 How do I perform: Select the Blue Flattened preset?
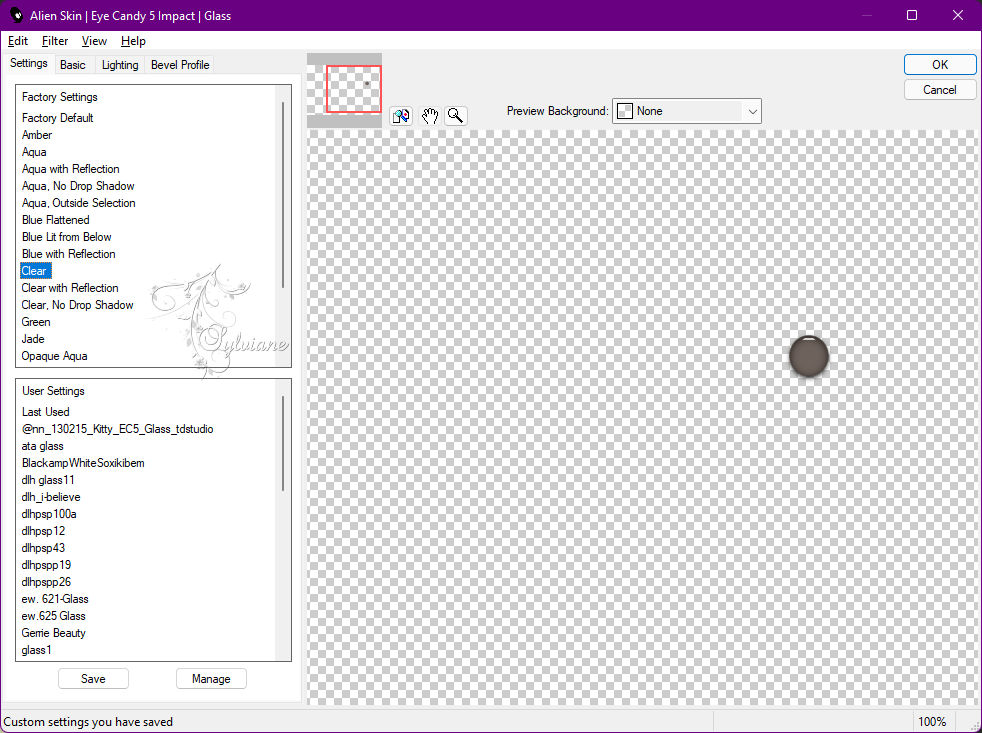(56, 220)
